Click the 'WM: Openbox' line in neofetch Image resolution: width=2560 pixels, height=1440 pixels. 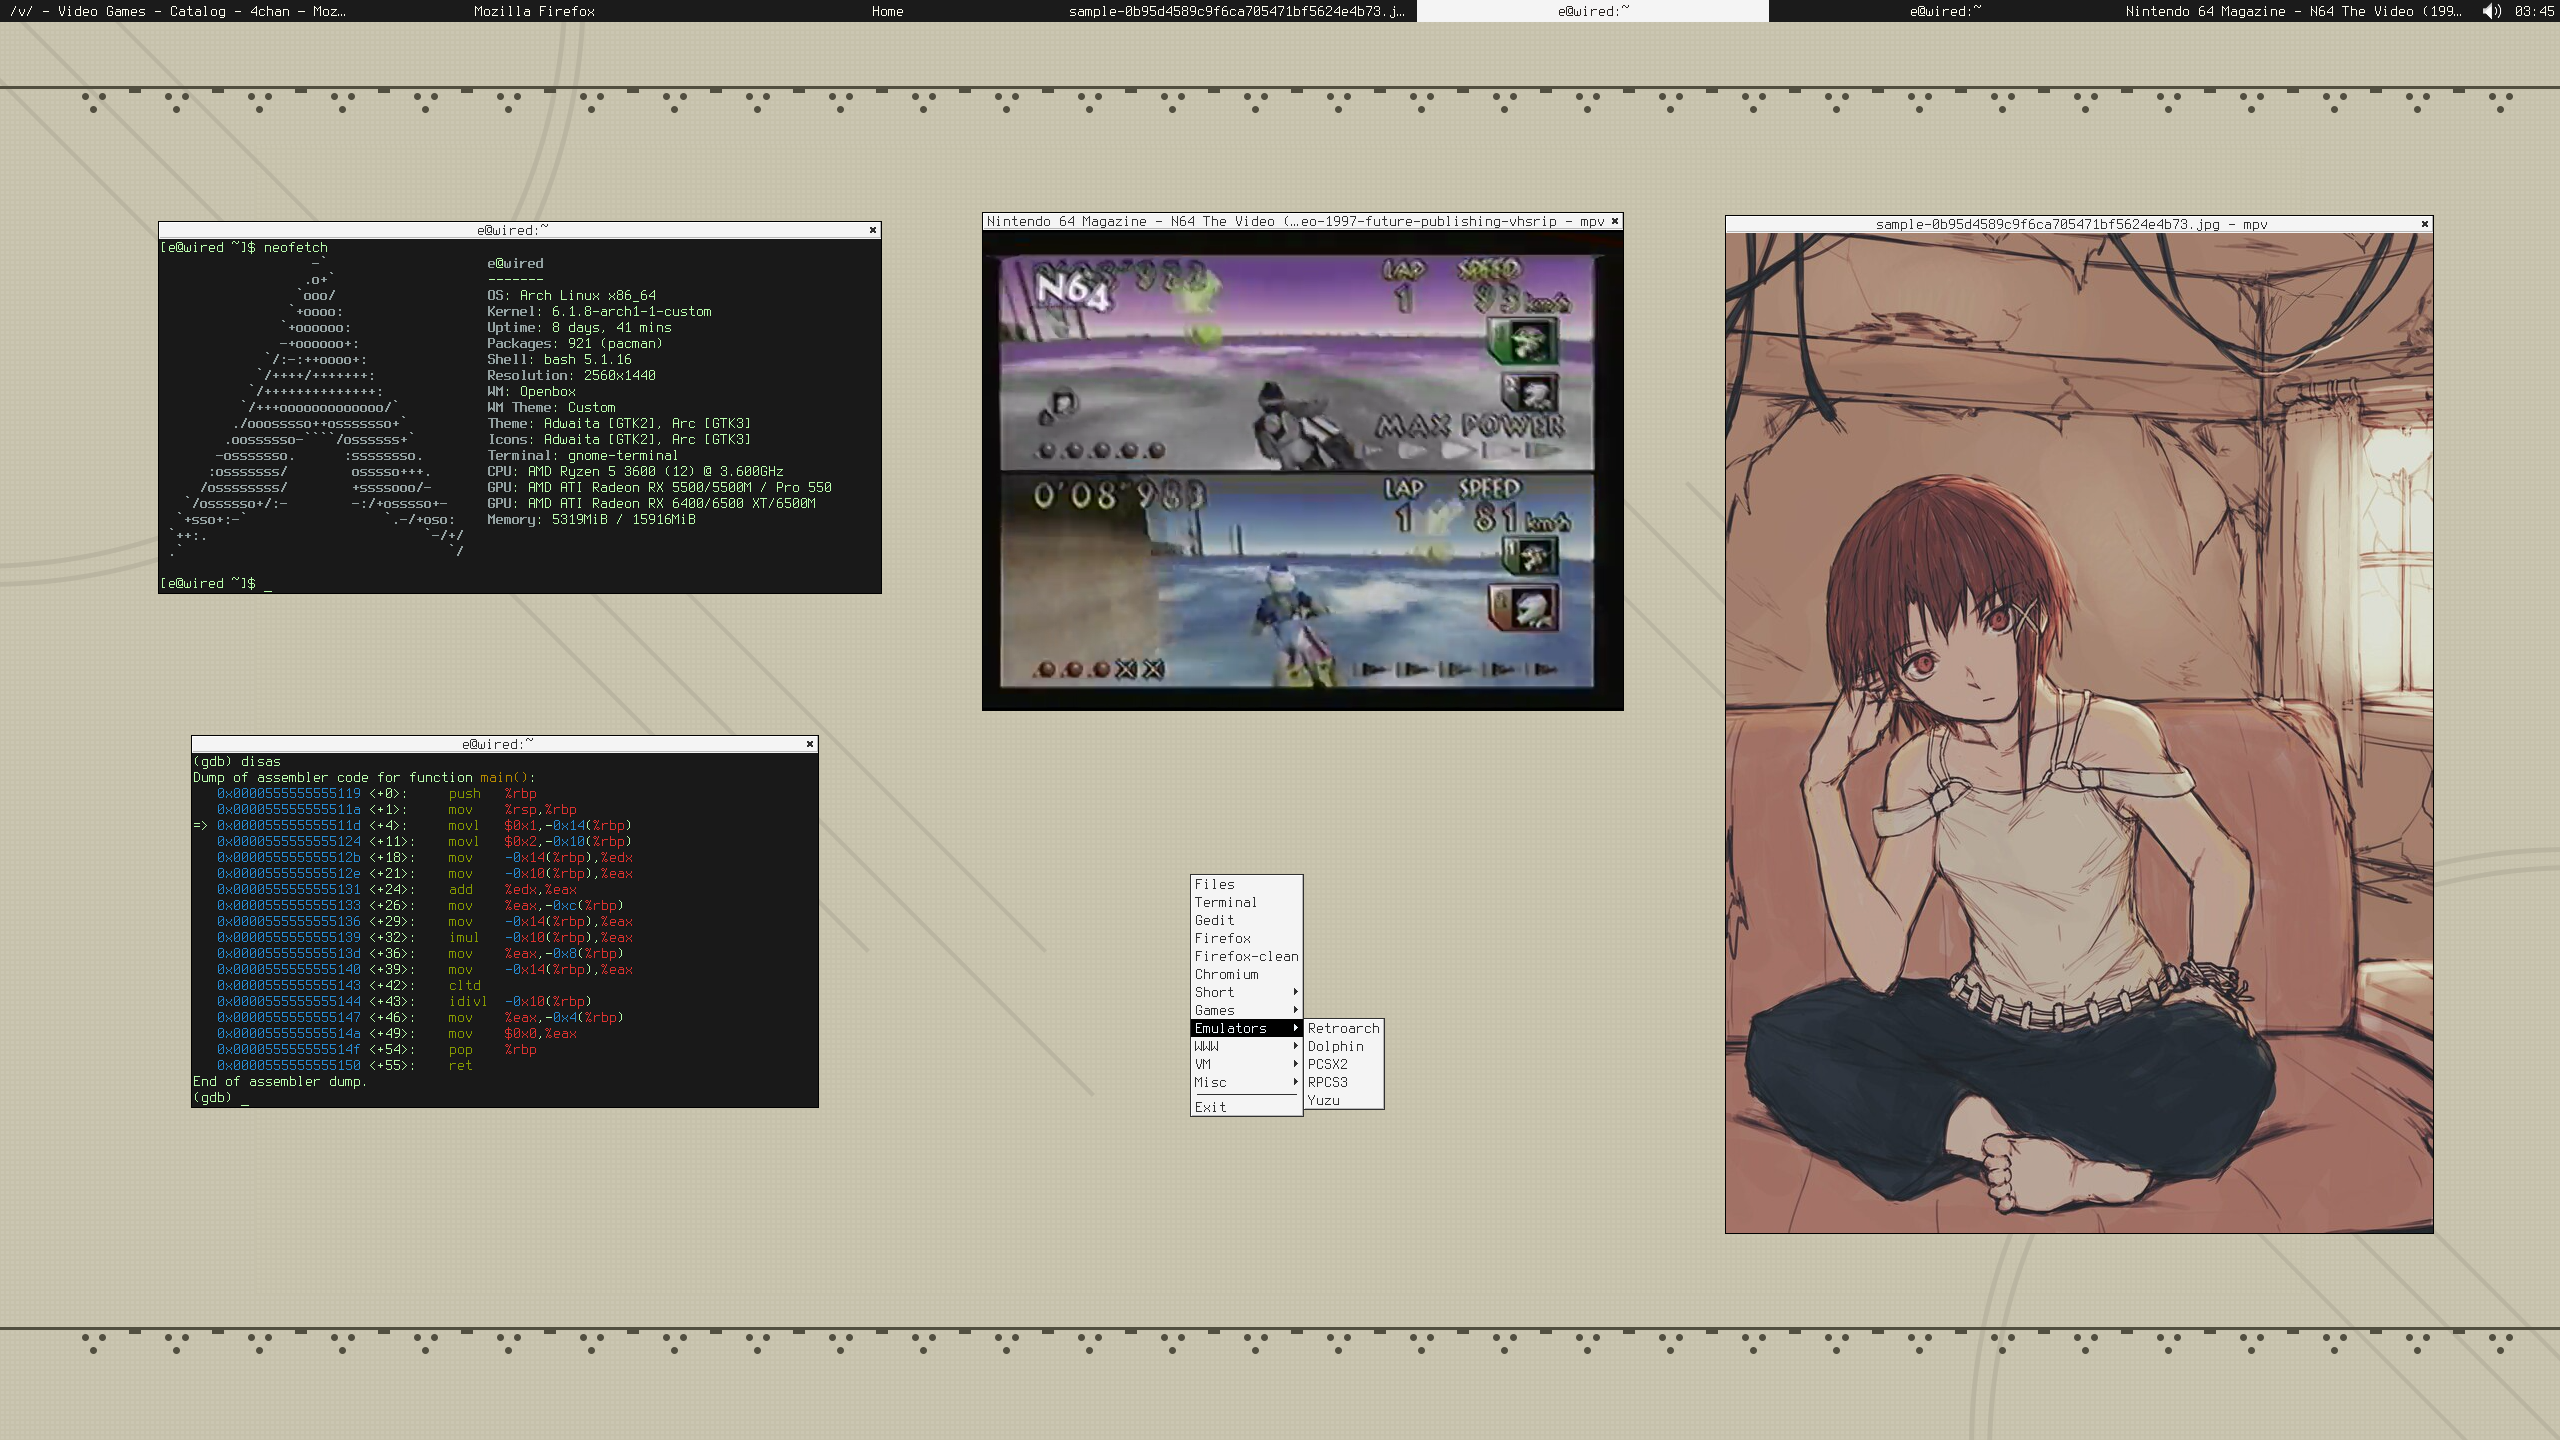[531, 391]
